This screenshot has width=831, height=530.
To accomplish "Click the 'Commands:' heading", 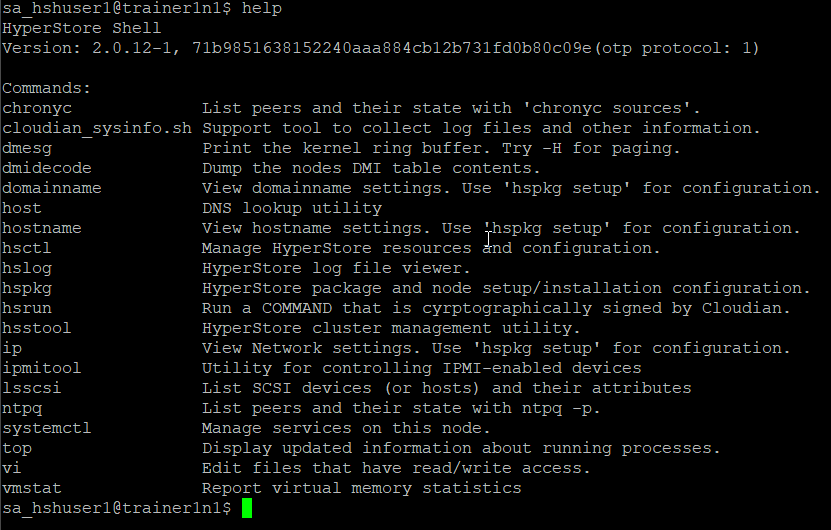I will click(47, 88).
